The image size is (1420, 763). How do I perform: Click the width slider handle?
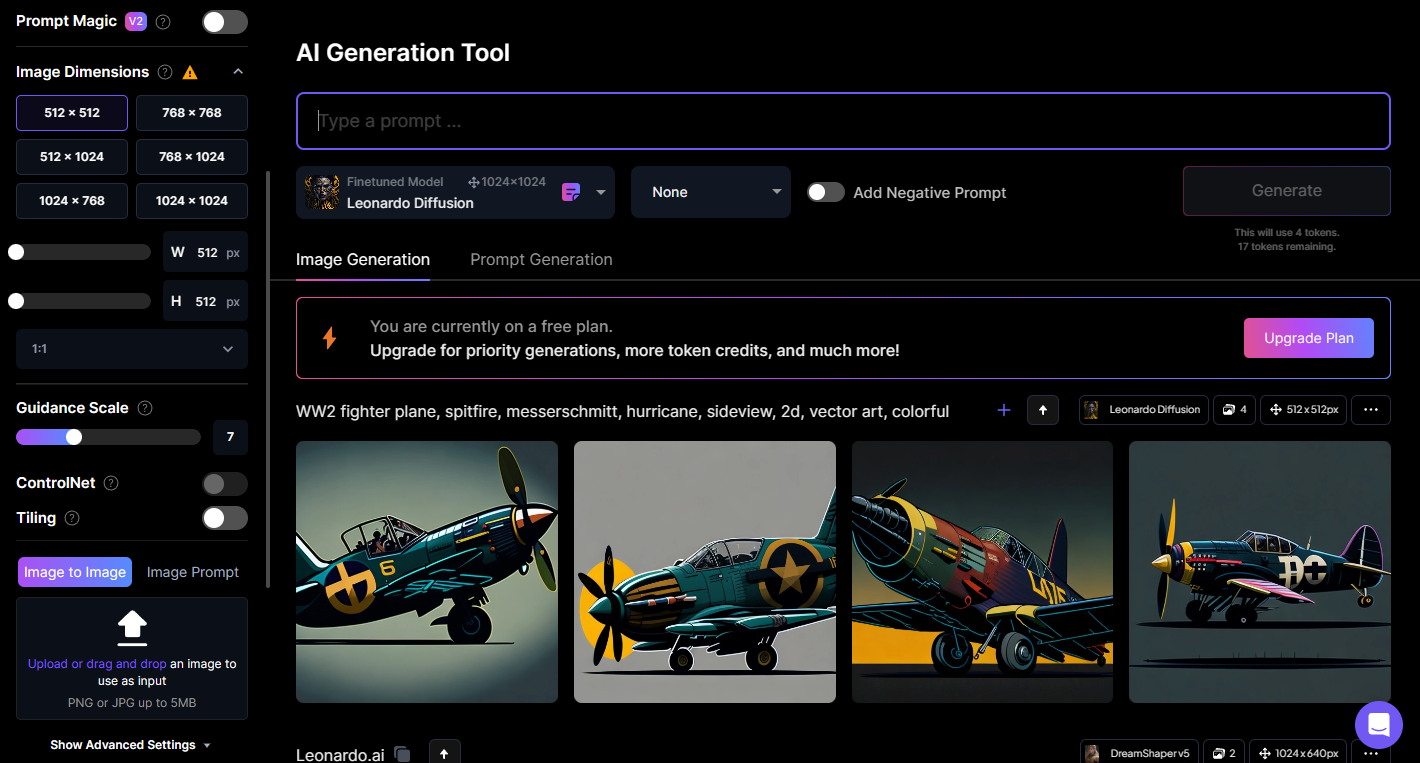pyautogui.click(x=16, y=252)
